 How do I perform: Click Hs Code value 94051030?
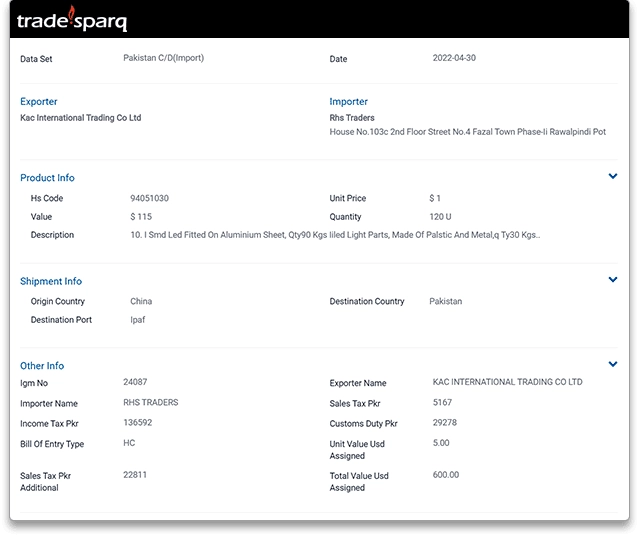coord(149,198)
